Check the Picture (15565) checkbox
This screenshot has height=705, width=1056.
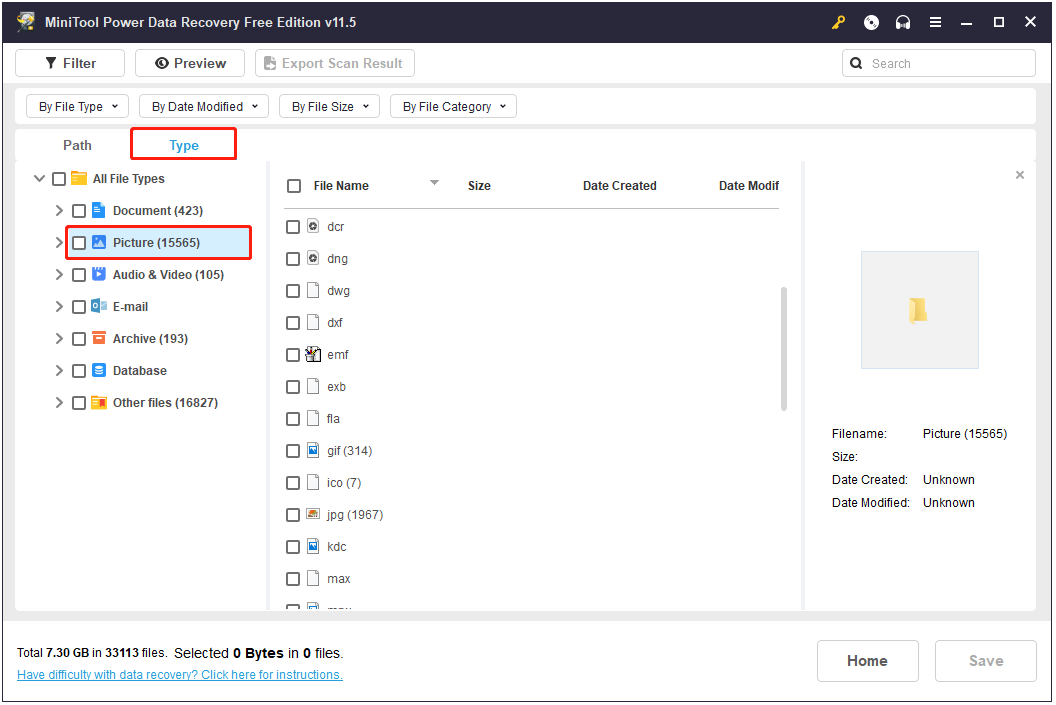point(79,243)
